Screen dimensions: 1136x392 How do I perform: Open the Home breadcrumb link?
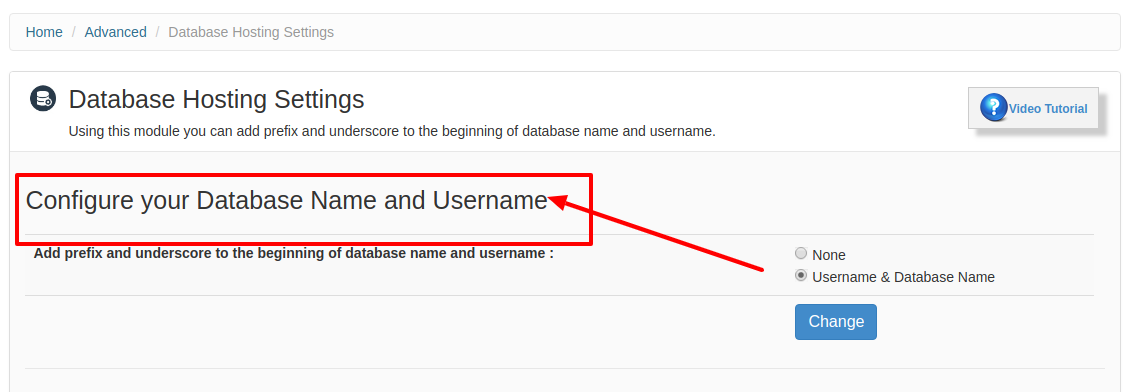tap(44, 33)
